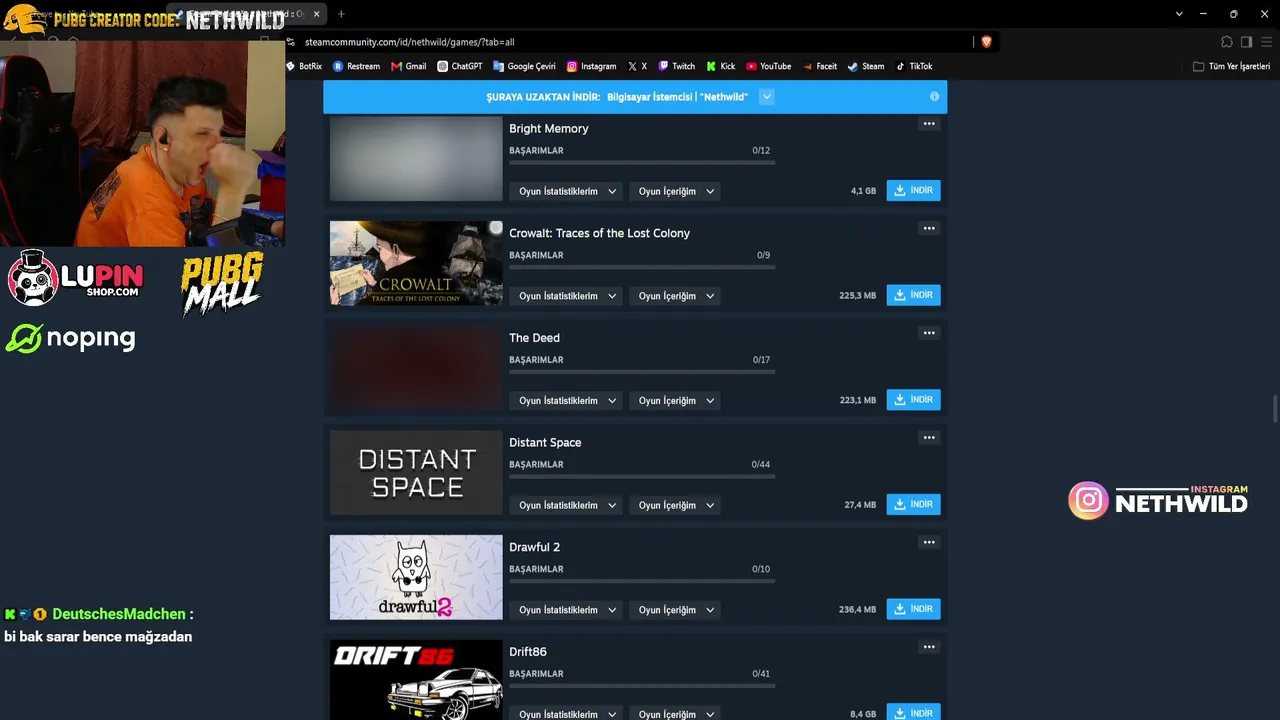The image size is (1280, 720).
Task: Open the three-dot menu for Crowalt
Action: point(929,229)
